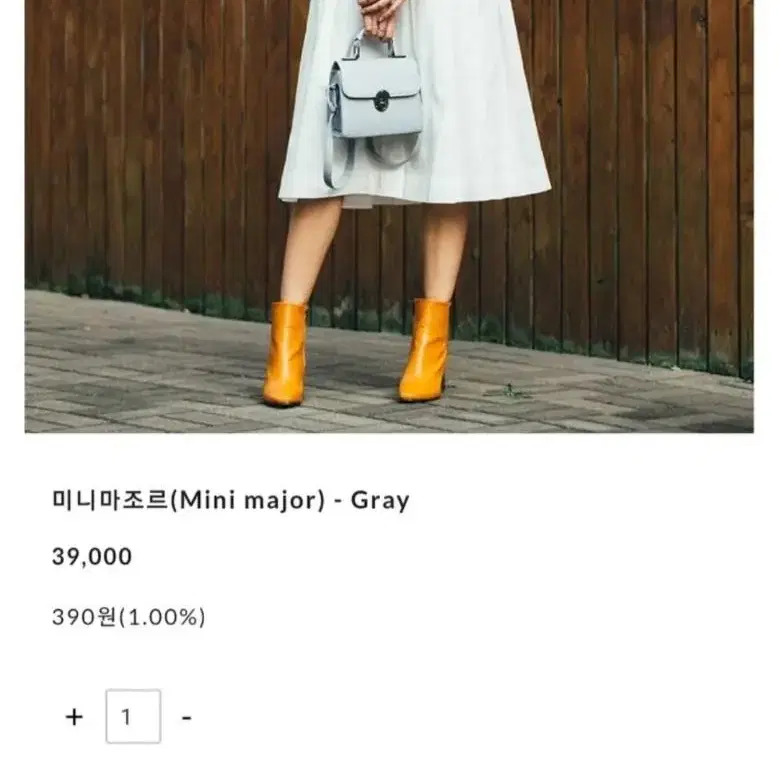Decrease quantity with the minus icon

coord(186,717)
